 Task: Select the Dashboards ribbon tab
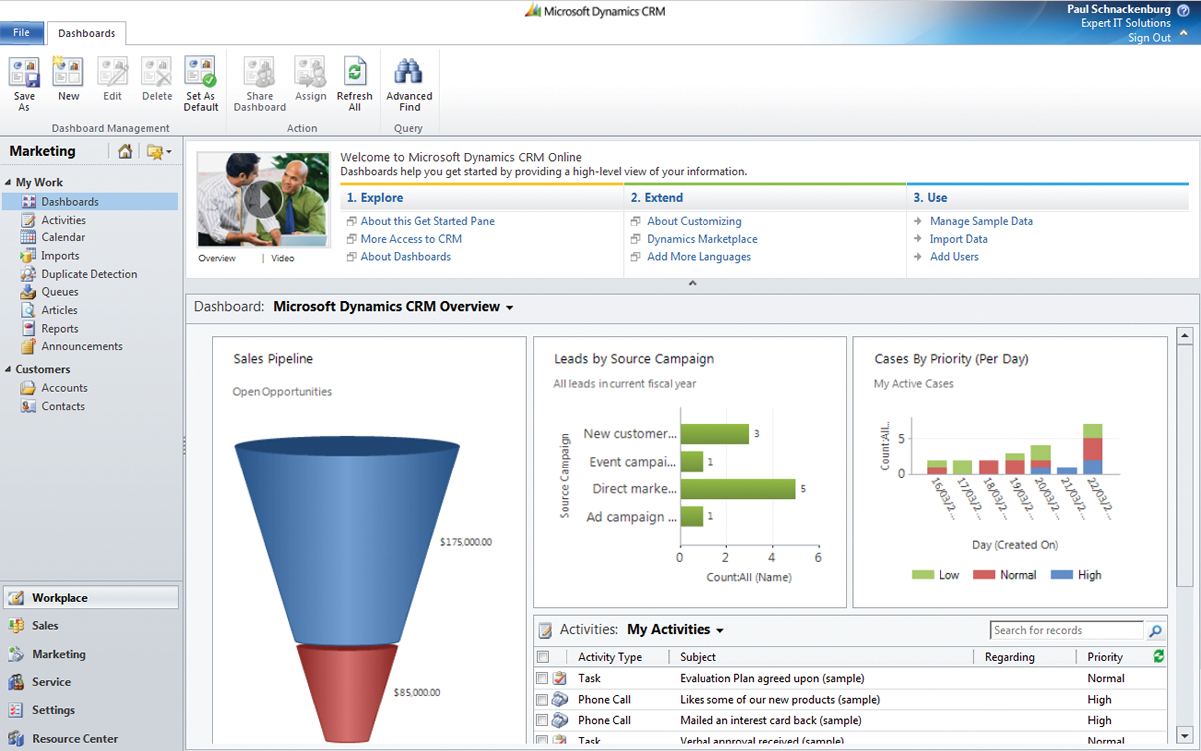click(x=87, y=33)
